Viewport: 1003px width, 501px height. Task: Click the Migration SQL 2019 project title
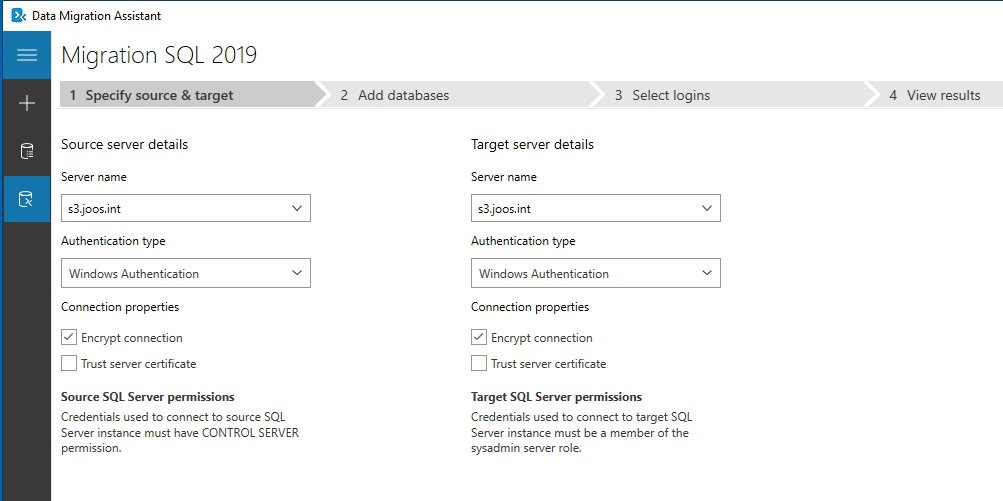point(159,55)
